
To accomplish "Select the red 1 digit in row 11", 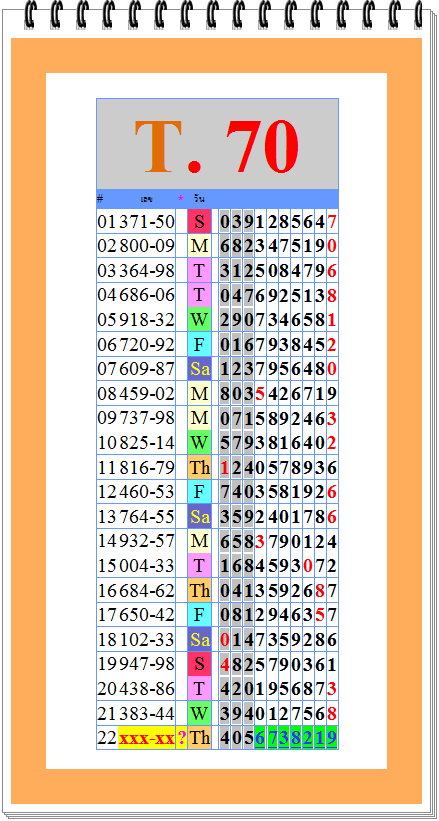I will coord(224,468).
